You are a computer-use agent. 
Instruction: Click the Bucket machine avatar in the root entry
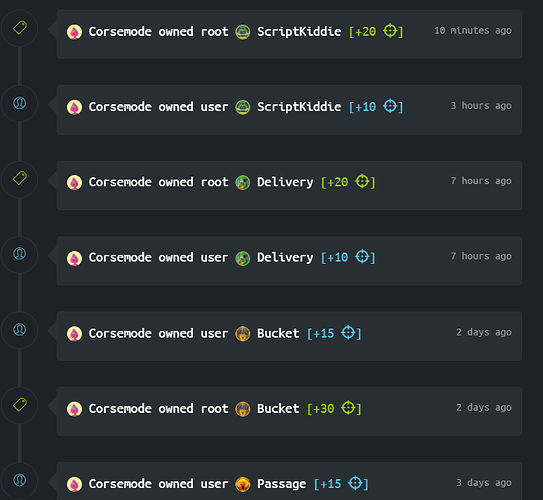click(x=243, y=409)
